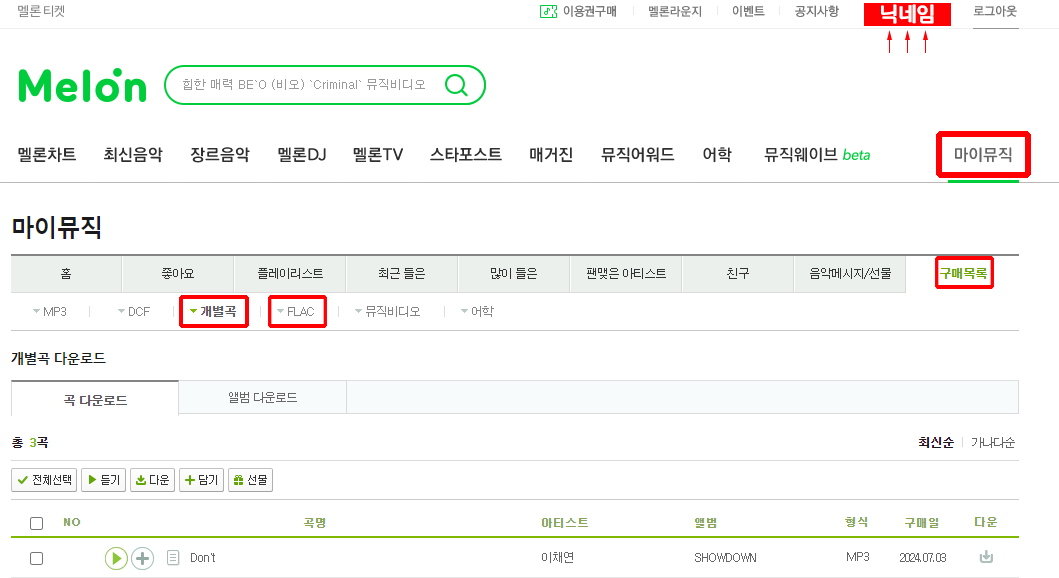
Task: Play the song Don't
Action: point(116,558)
